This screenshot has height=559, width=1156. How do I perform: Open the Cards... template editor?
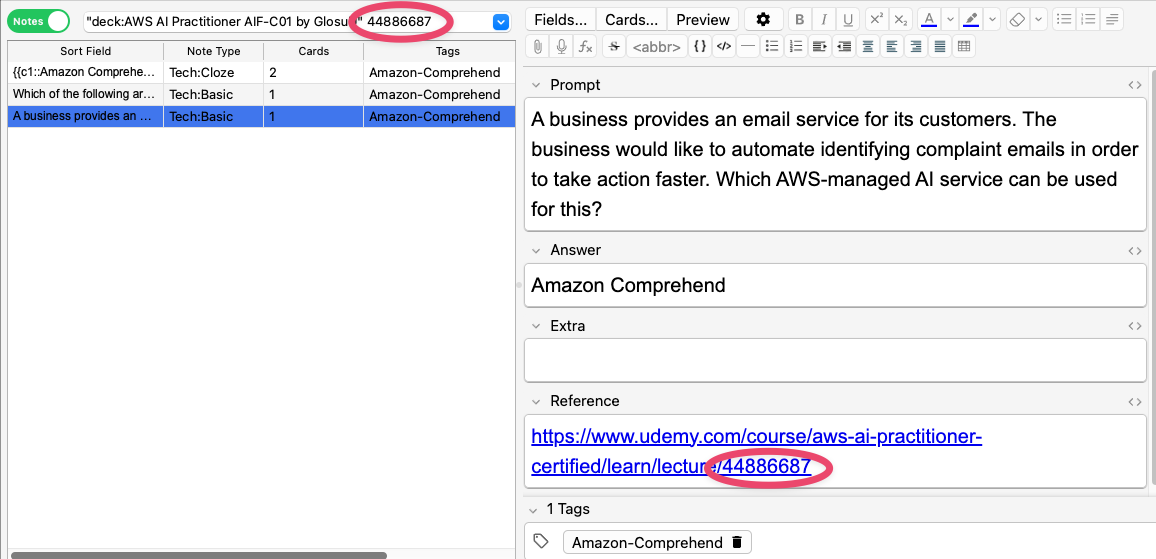point(631,19)
